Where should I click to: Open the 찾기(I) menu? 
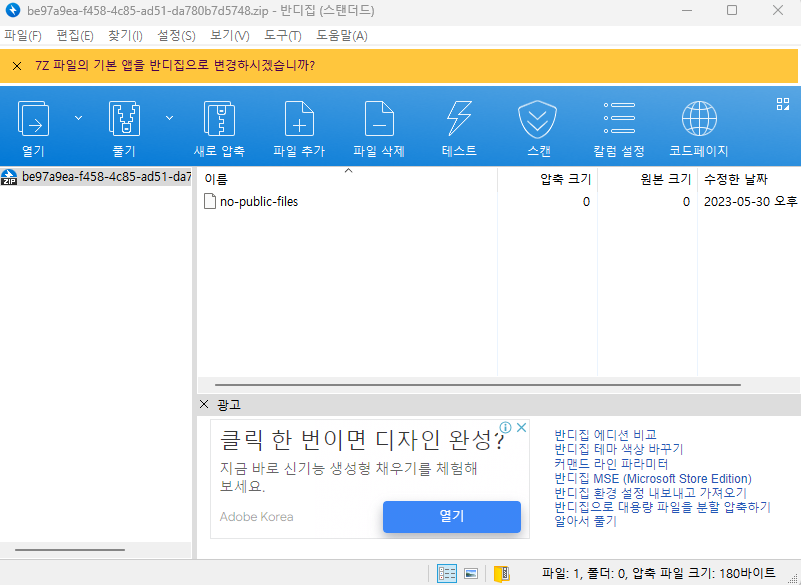click(x=125, y=36)
